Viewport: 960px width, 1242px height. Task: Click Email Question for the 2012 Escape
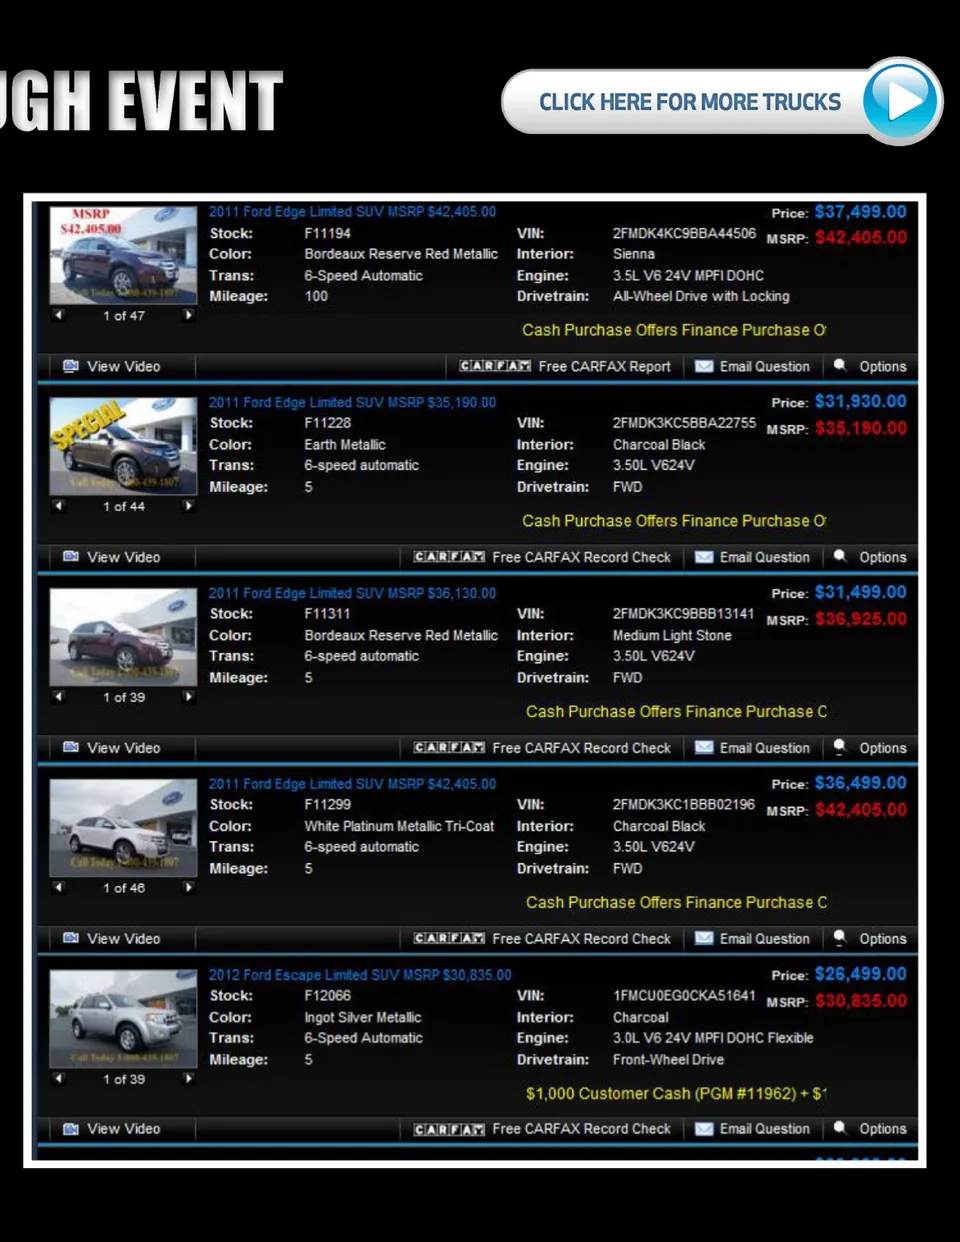tap(764, 1129)
